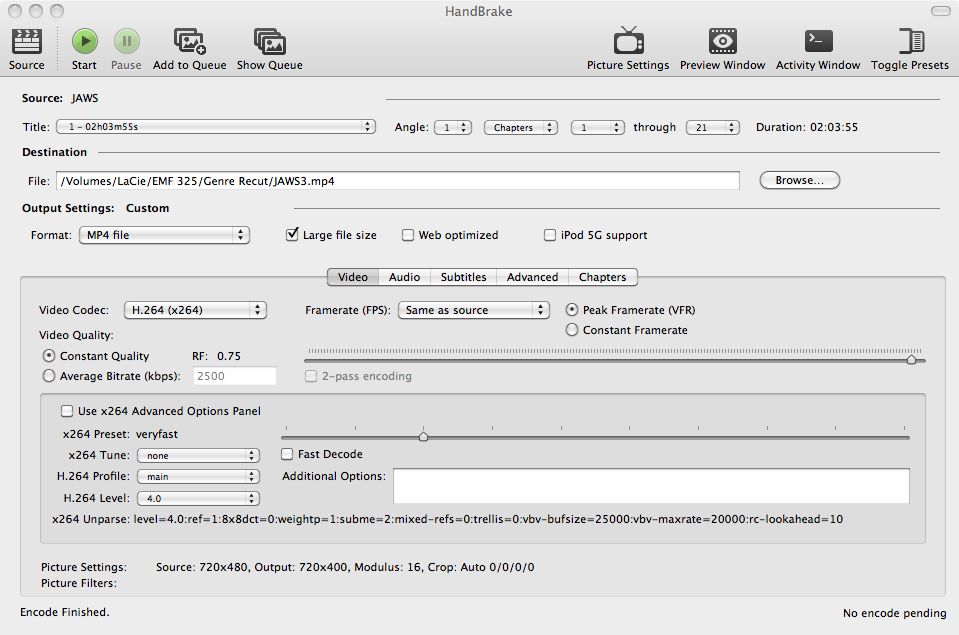The image size is (959, 635).
Task: Toggle the Presets drawer
Action: 910,42
